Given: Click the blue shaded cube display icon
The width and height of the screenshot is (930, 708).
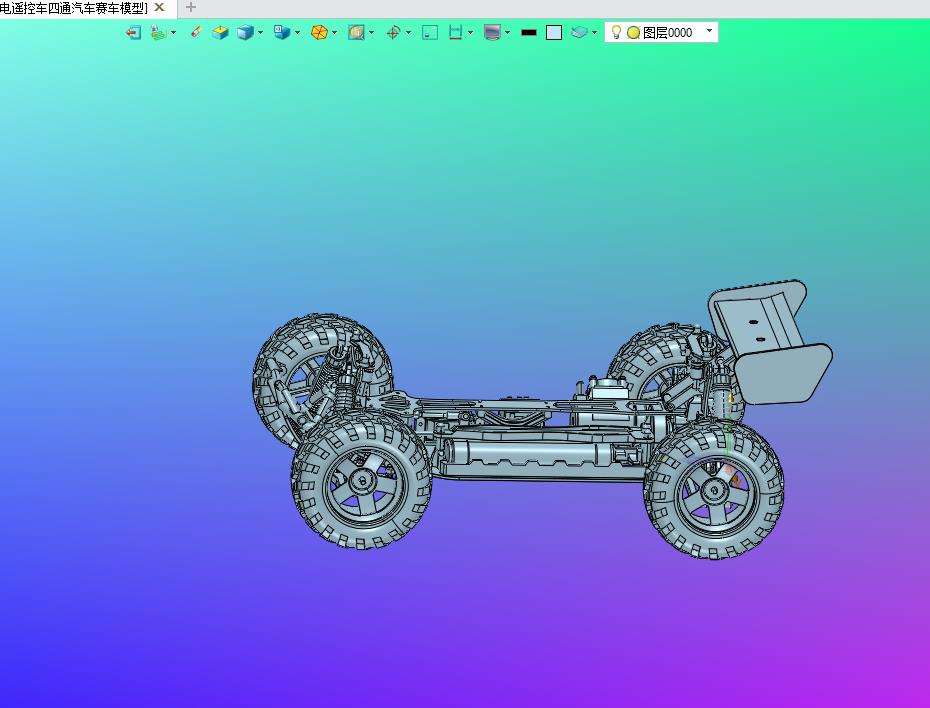Looking at the screenshot, I should point(245,33).
